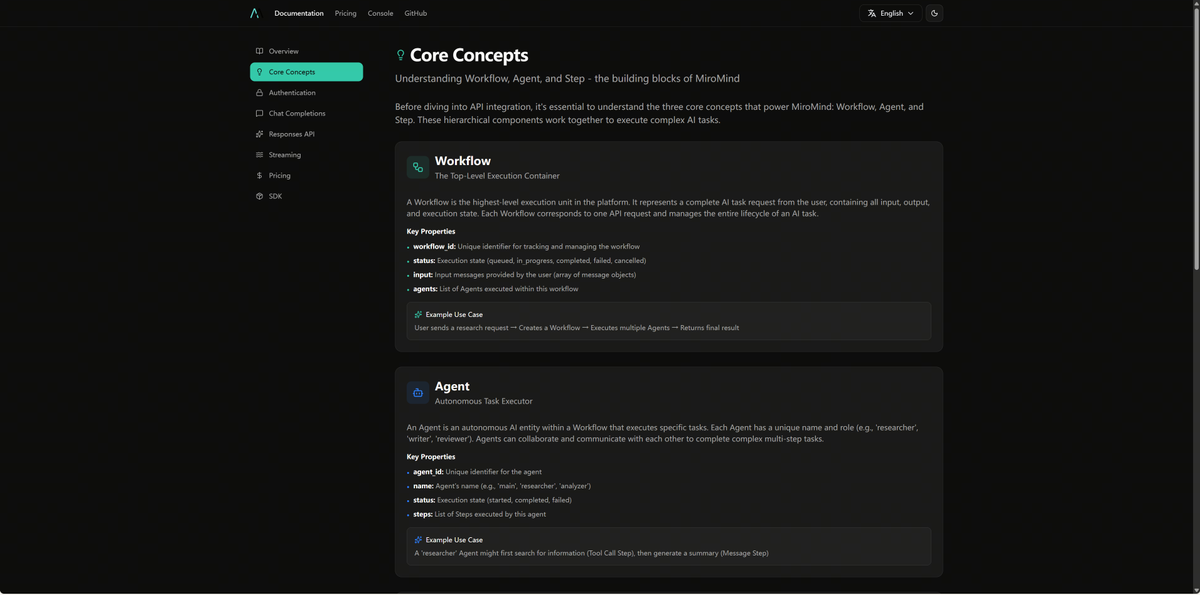Image resolution: width=1200 pixels, height=595 pixels.
Task: Click the Responses API sparkle icon
Action: point(259,134)
